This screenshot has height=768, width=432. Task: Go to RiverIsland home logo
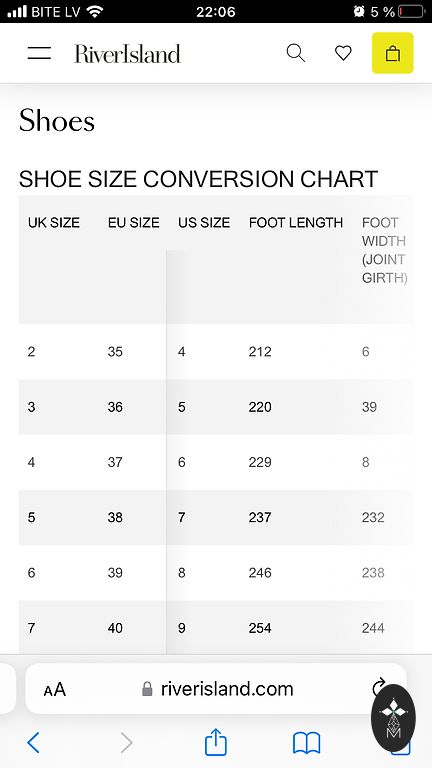click(x=127, y=53)
